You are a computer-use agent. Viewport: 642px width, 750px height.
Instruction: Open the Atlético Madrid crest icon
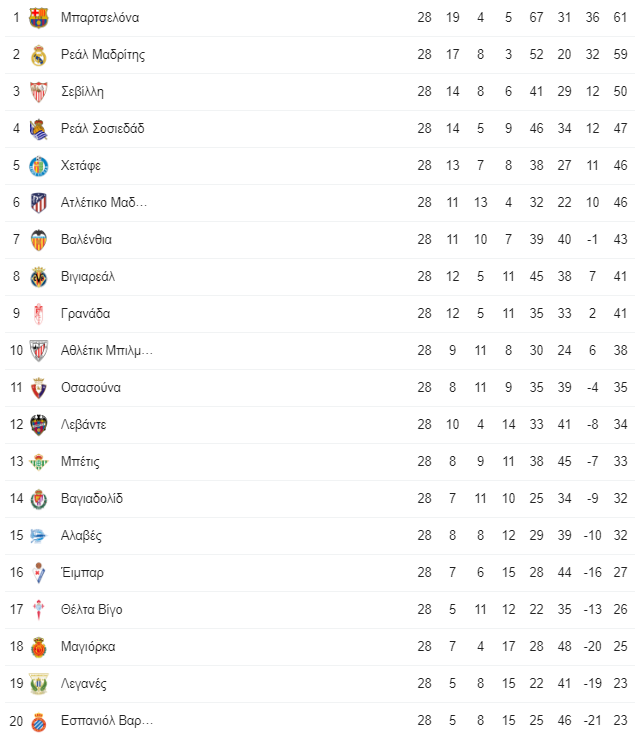(39, 203)
